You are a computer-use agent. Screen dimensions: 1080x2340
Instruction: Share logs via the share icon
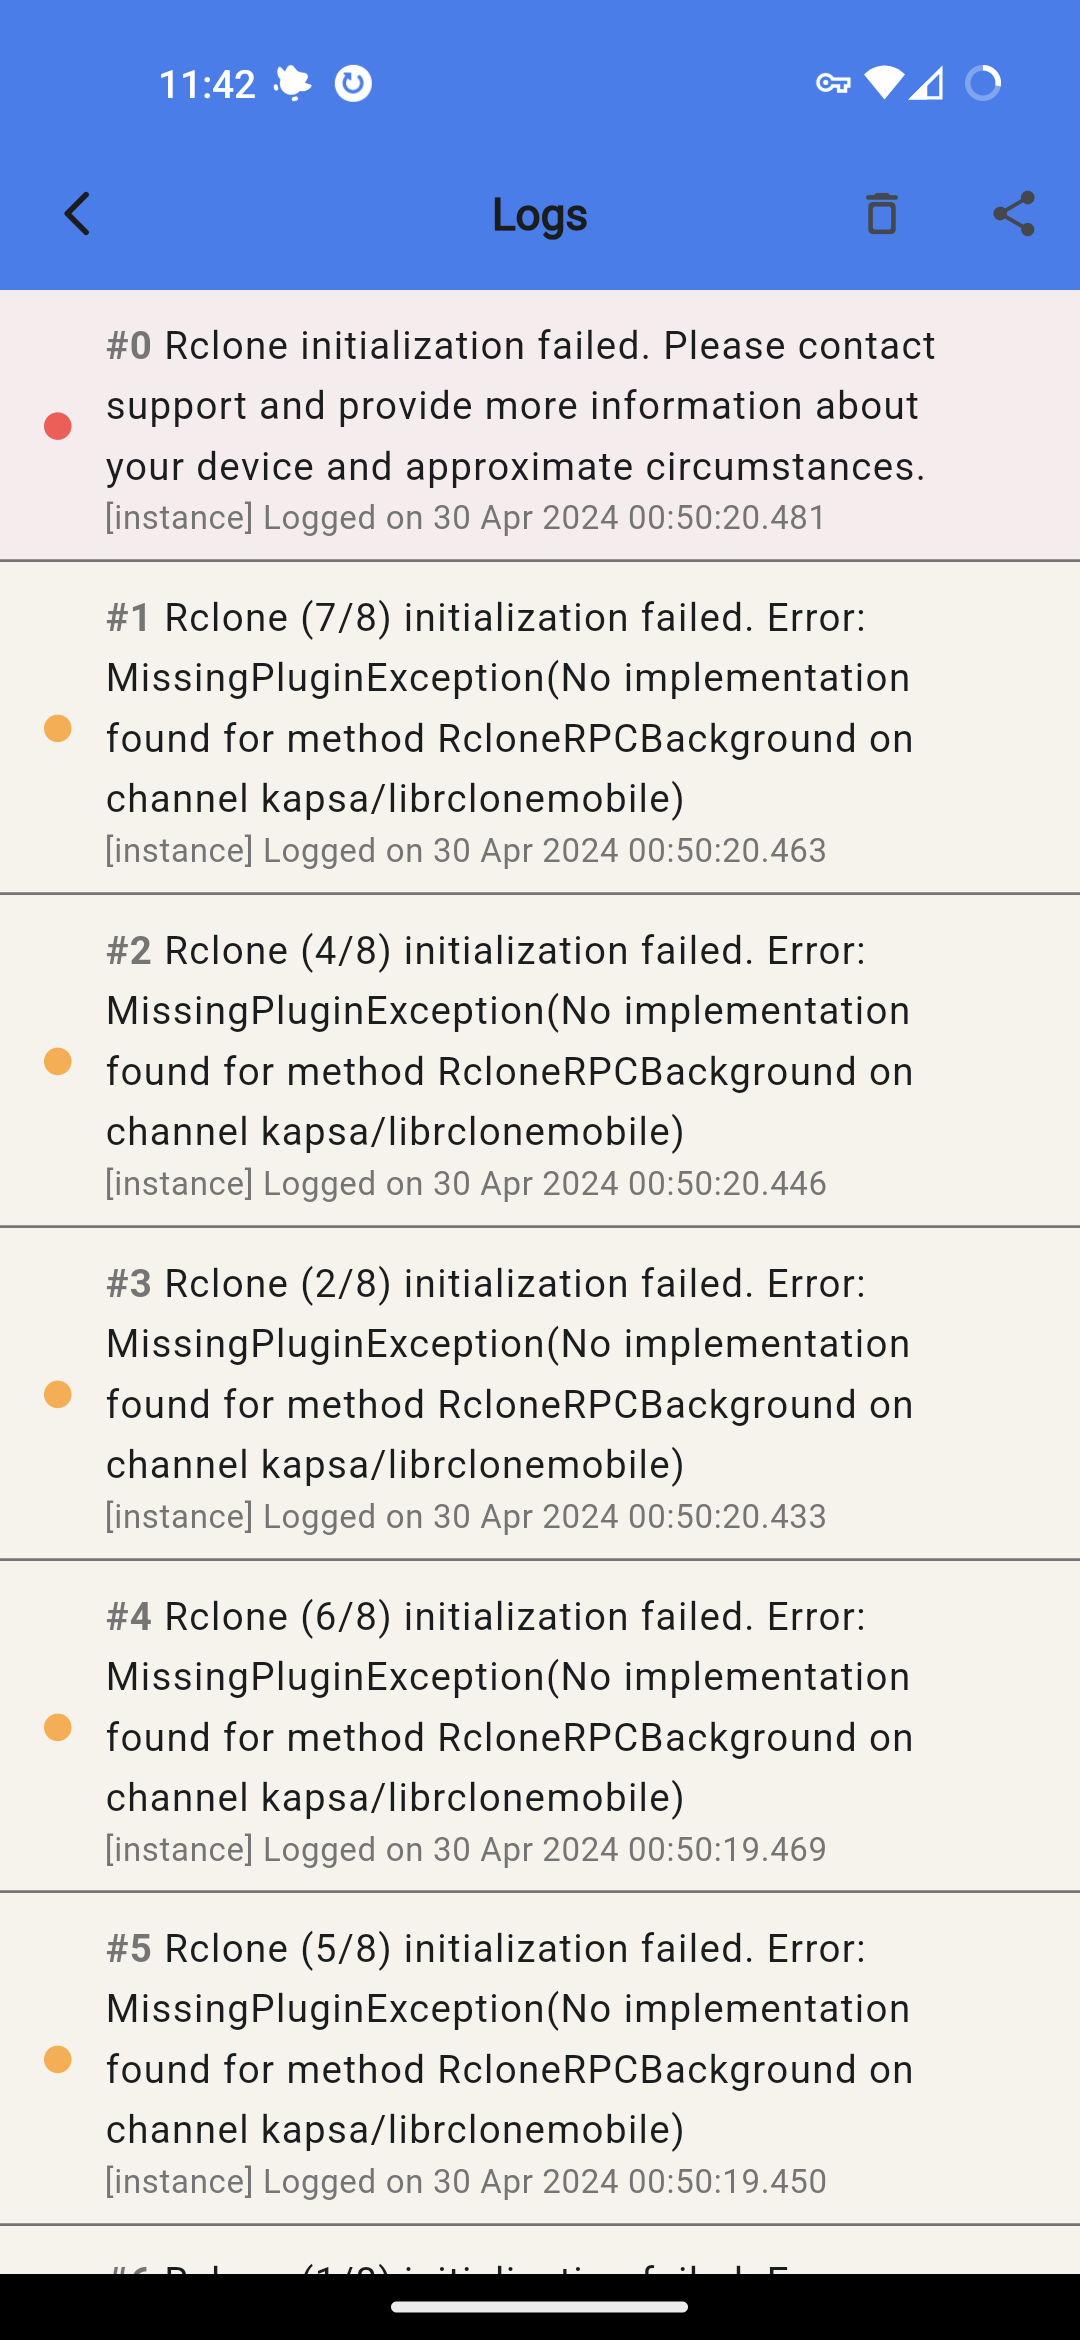coord(1013,214)
